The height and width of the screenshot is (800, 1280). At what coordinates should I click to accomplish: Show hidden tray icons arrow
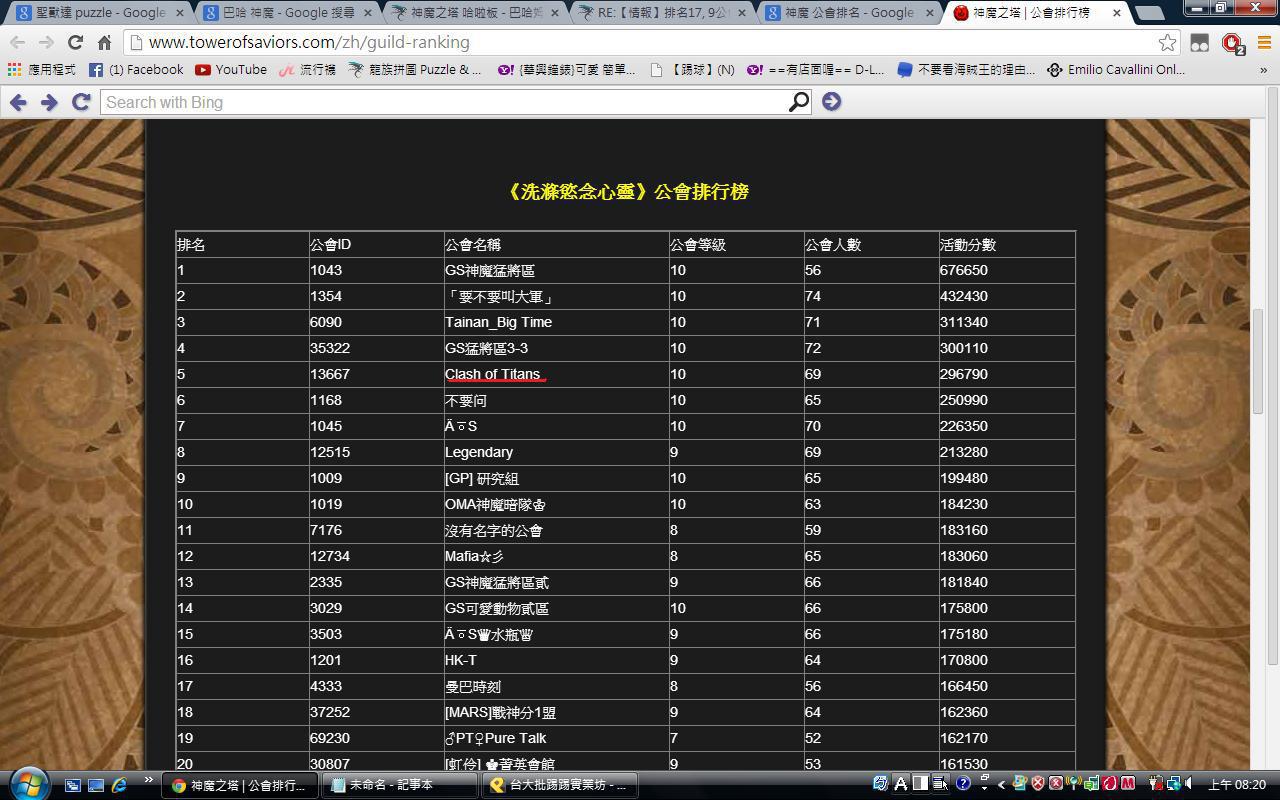coord(1001,784)
